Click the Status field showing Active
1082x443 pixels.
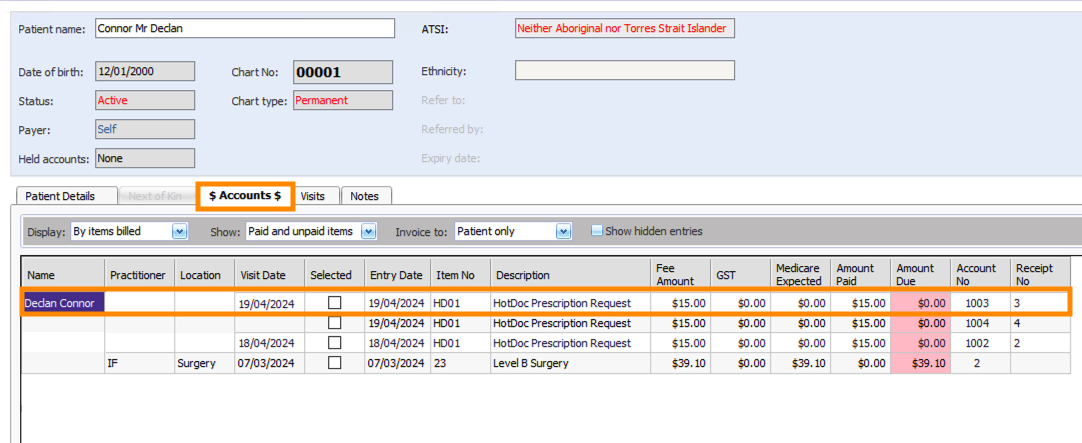[x=145, y=100]
